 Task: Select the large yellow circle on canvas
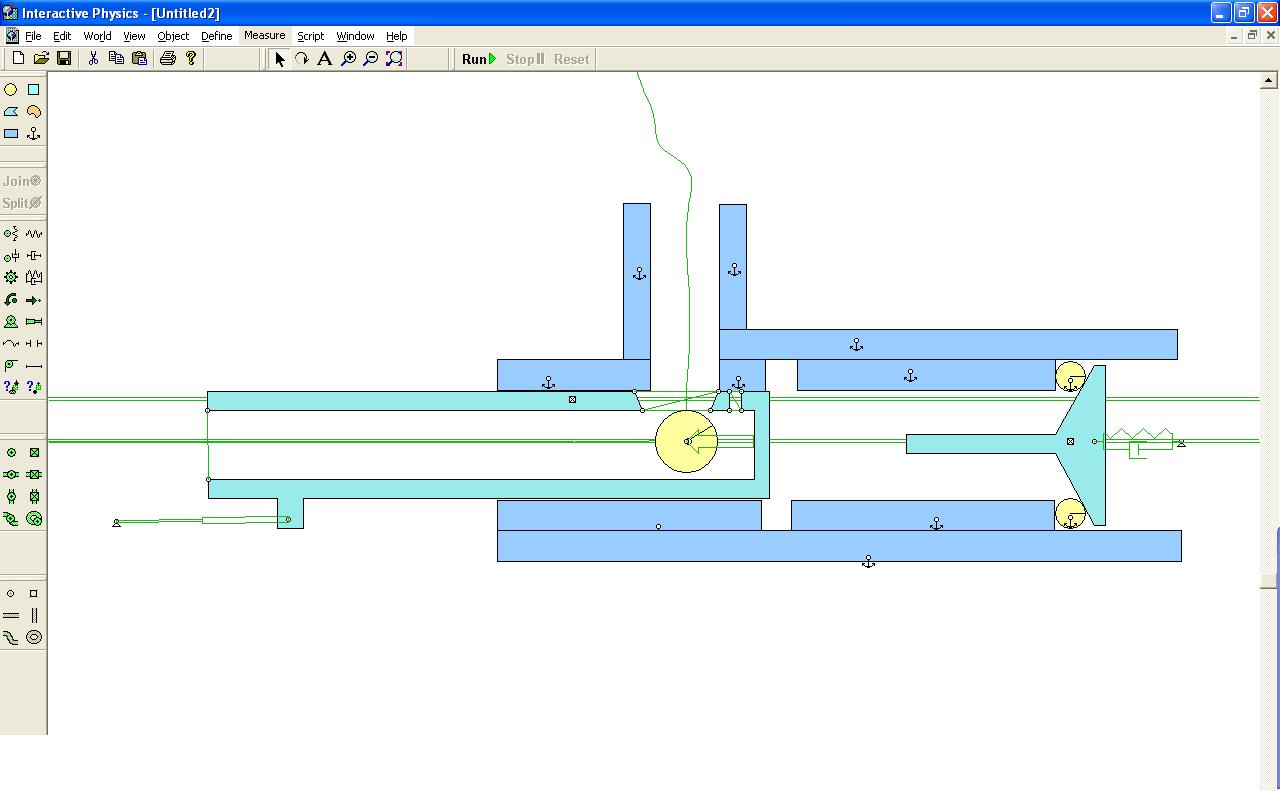pyautogui.click(x=673, y=455)
